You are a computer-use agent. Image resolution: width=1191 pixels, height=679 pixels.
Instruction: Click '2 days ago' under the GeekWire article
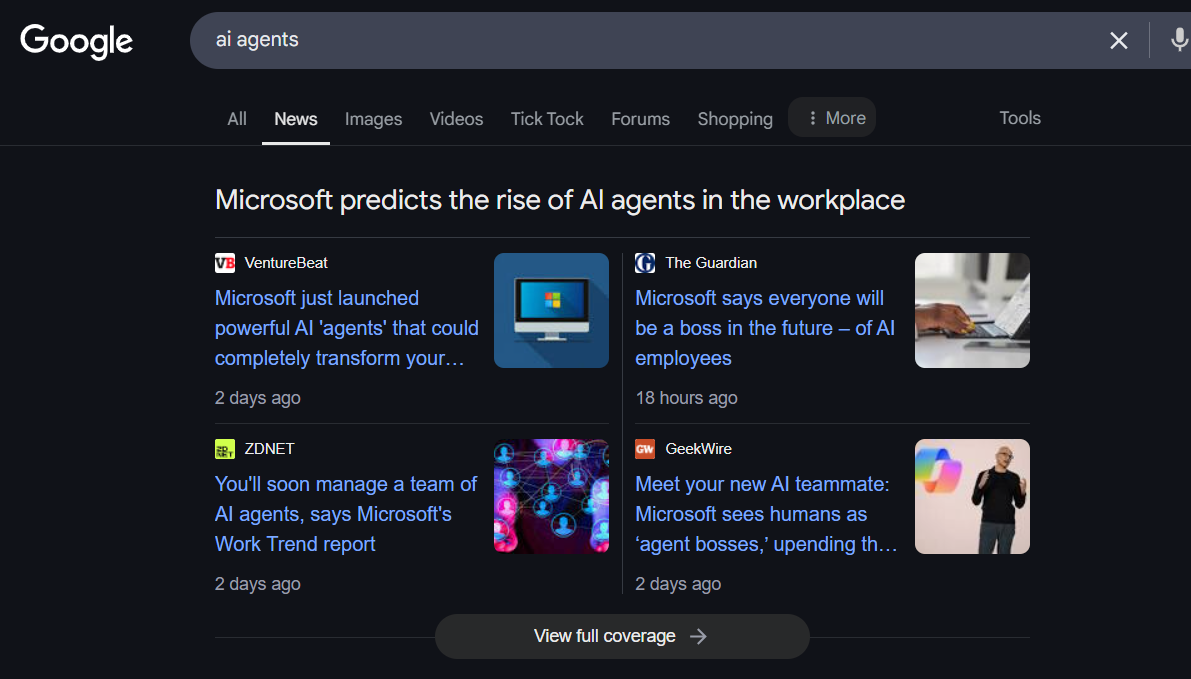click(678, 584)
